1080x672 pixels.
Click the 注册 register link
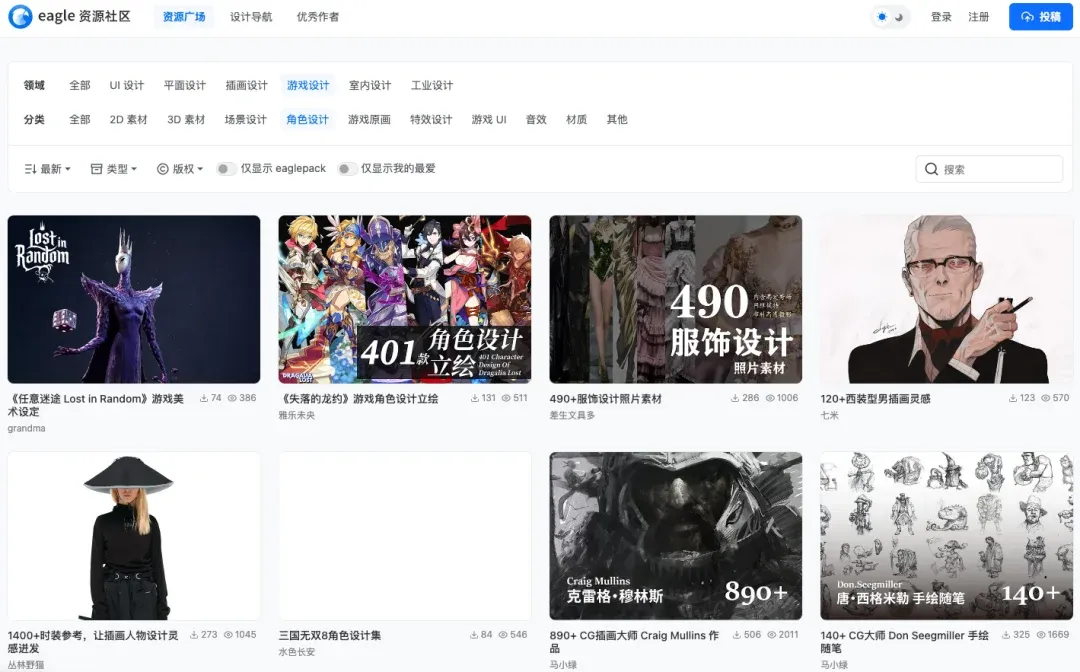click(x=978, y=17)
